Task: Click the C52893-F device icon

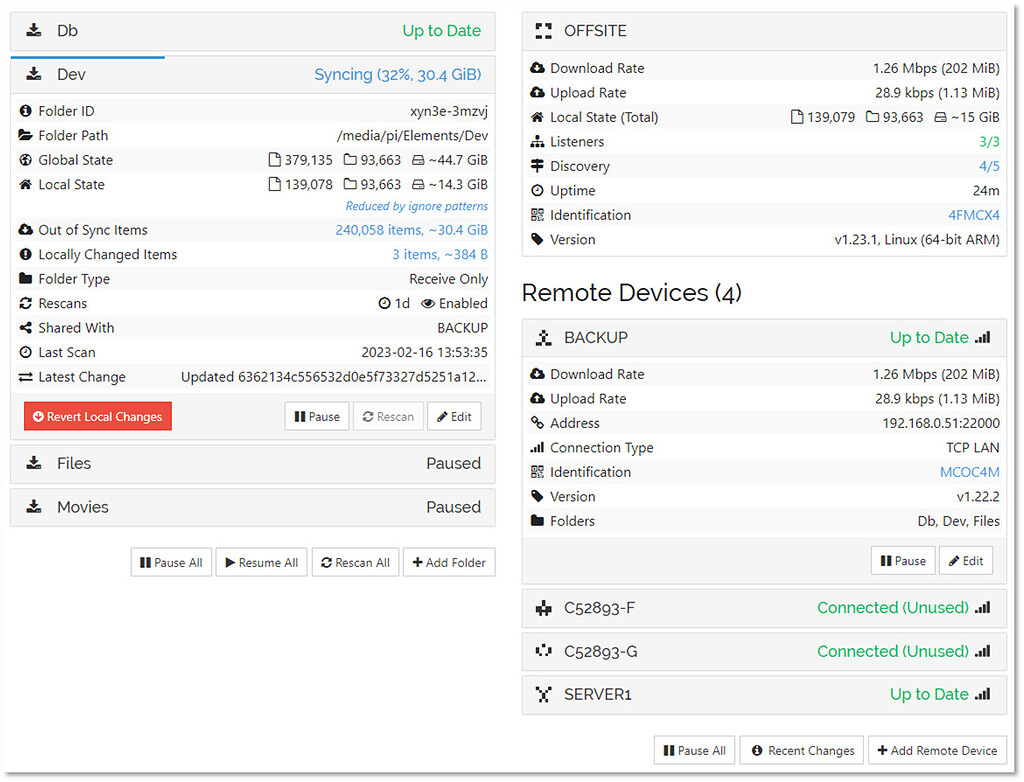Action: 543,608
